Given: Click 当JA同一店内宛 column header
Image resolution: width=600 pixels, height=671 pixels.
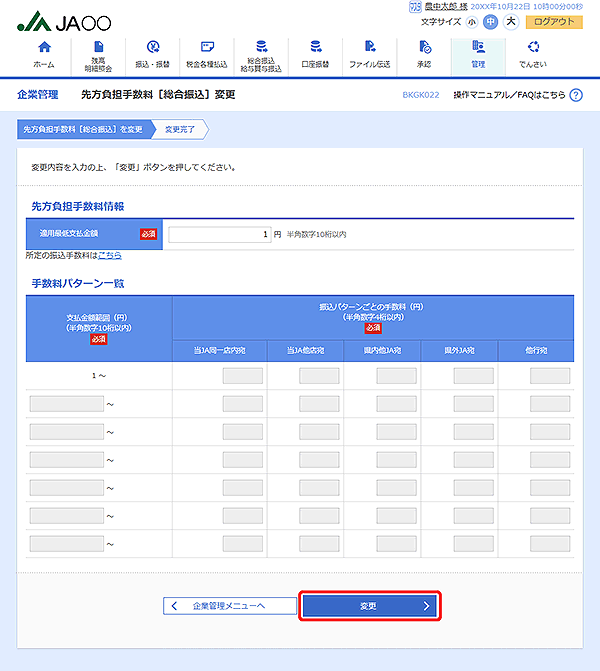Looking at the screenshot, I should (x=220, y=350).
